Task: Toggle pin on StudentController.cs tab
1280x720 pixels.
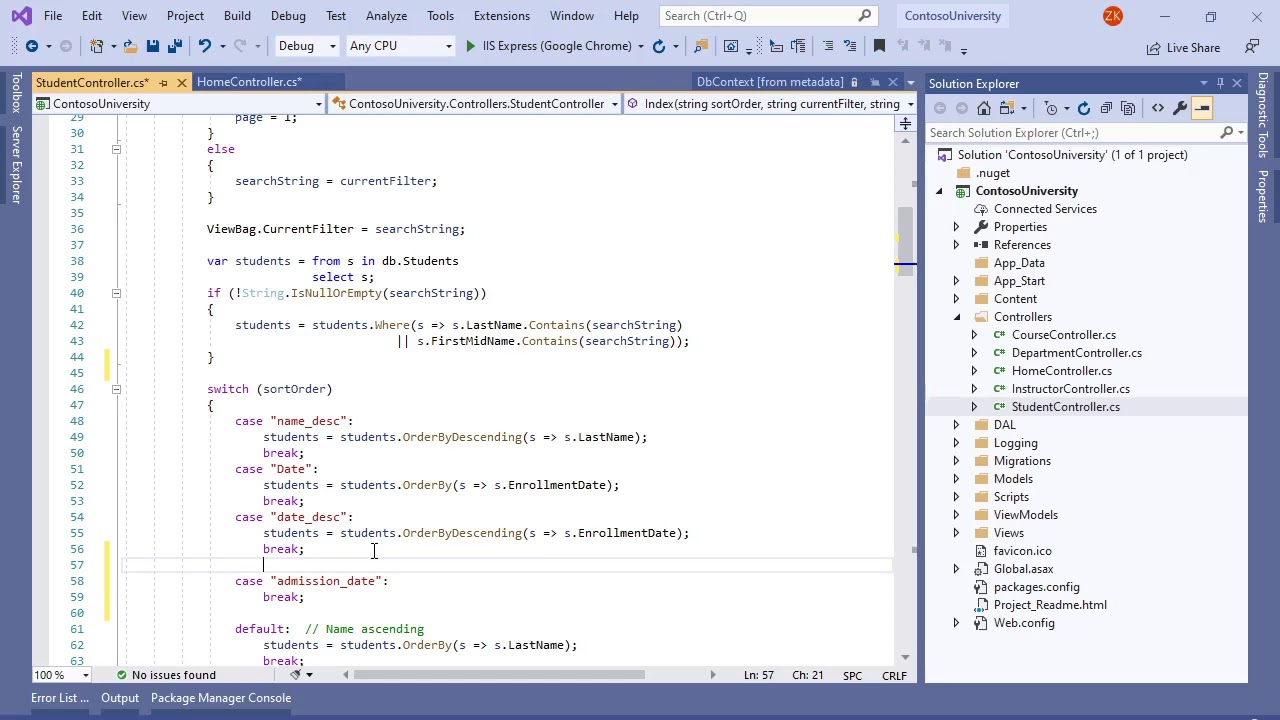Action: click(x=164, y=82)
